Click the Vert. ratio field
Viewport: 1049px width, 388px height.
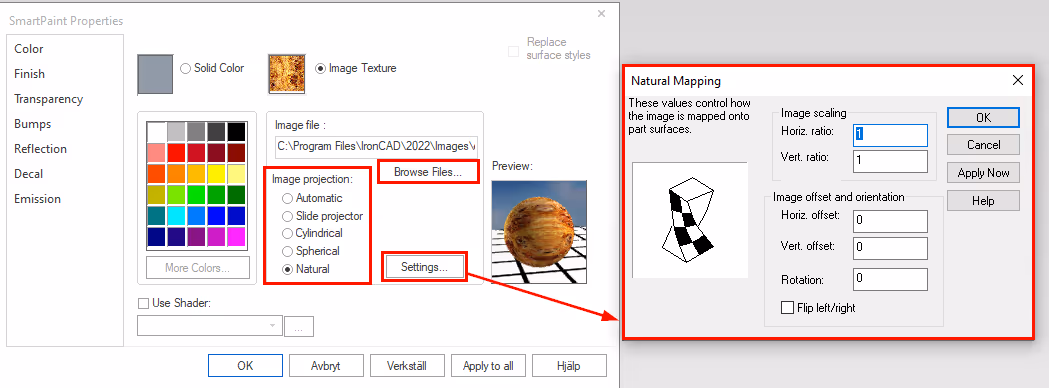pos(890,161)
